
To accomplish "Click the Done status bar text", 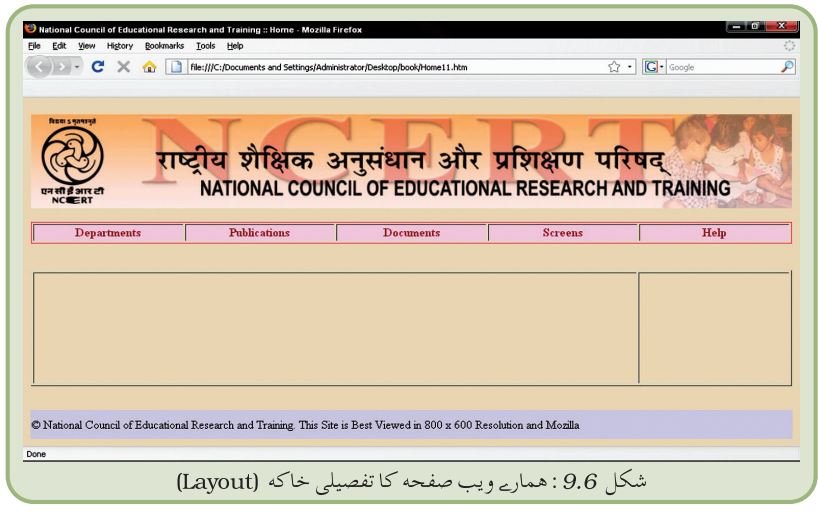I will (36, 454).
